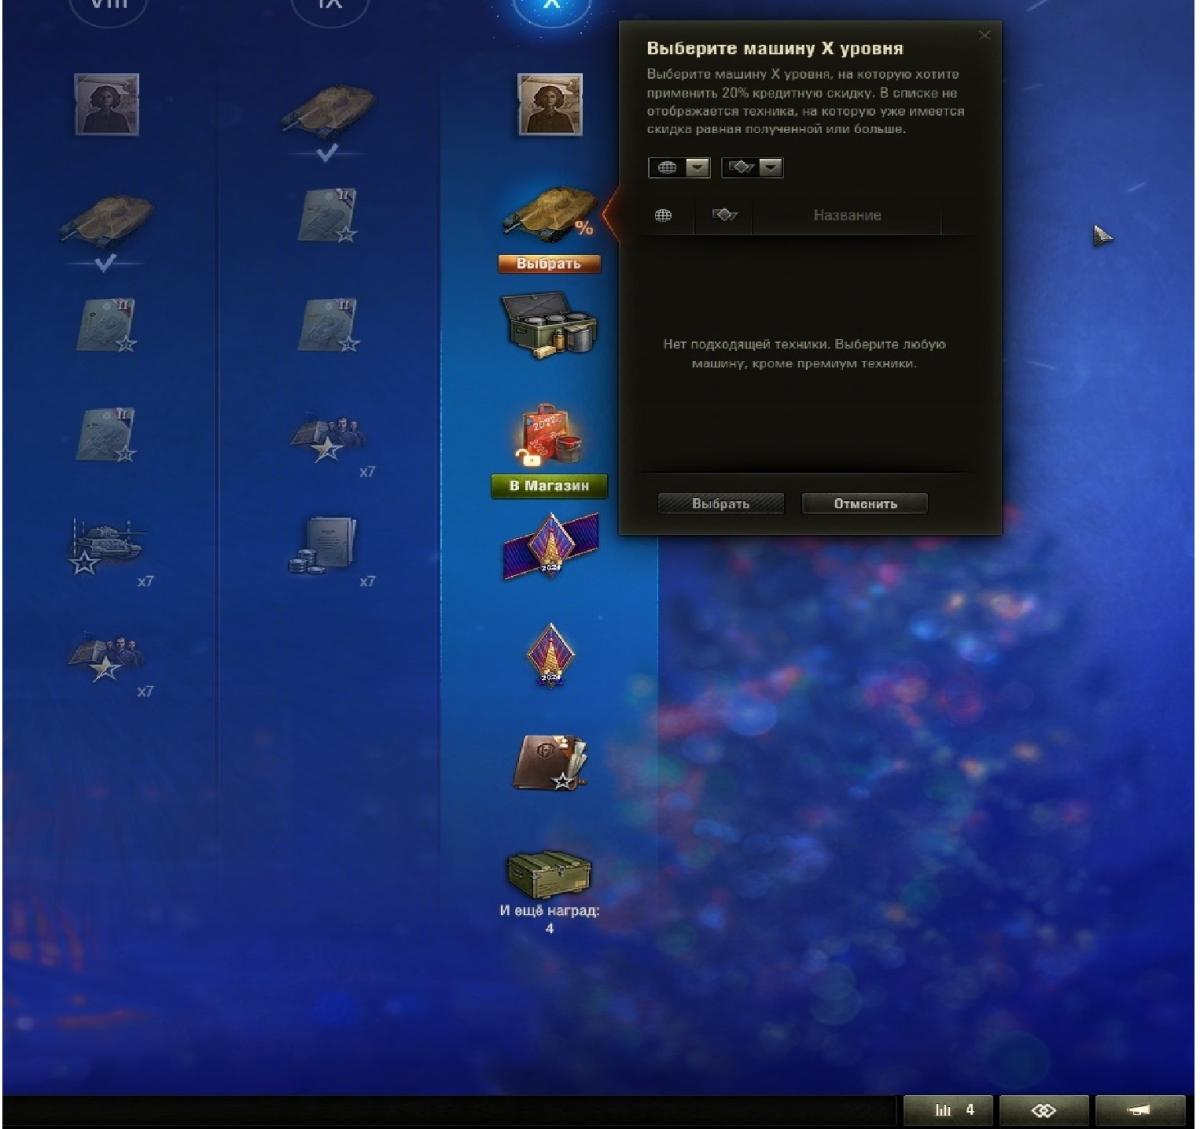Viewport: 1200px width, 1129px height.
Task: Open the nation filter dropdown in dialog
Action: click(x=680, y=168)
